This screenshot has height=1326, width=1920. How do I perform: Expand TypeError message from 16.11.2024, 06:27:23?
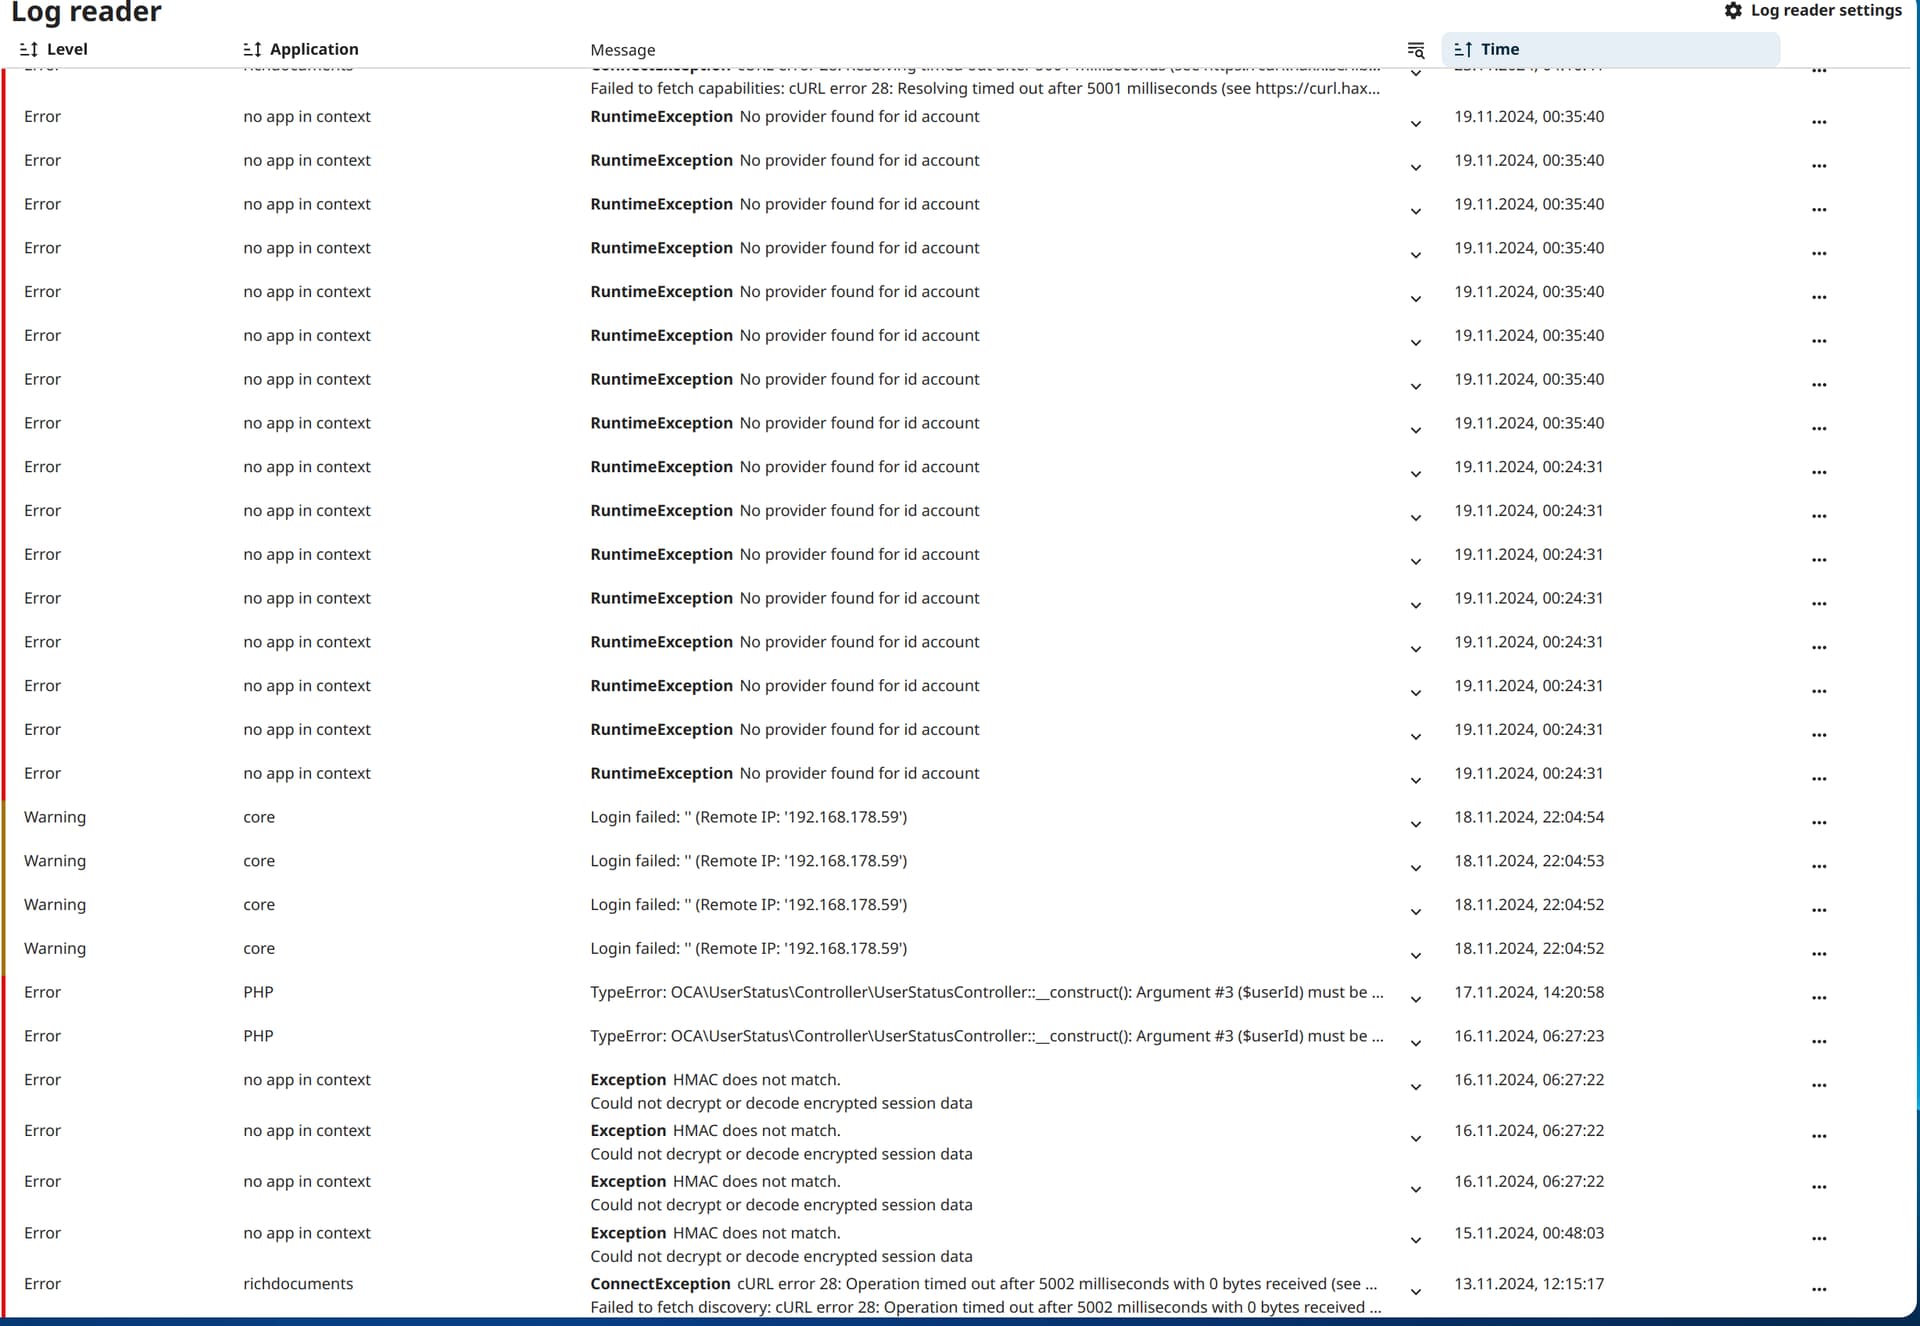tap(1415, 1043)
